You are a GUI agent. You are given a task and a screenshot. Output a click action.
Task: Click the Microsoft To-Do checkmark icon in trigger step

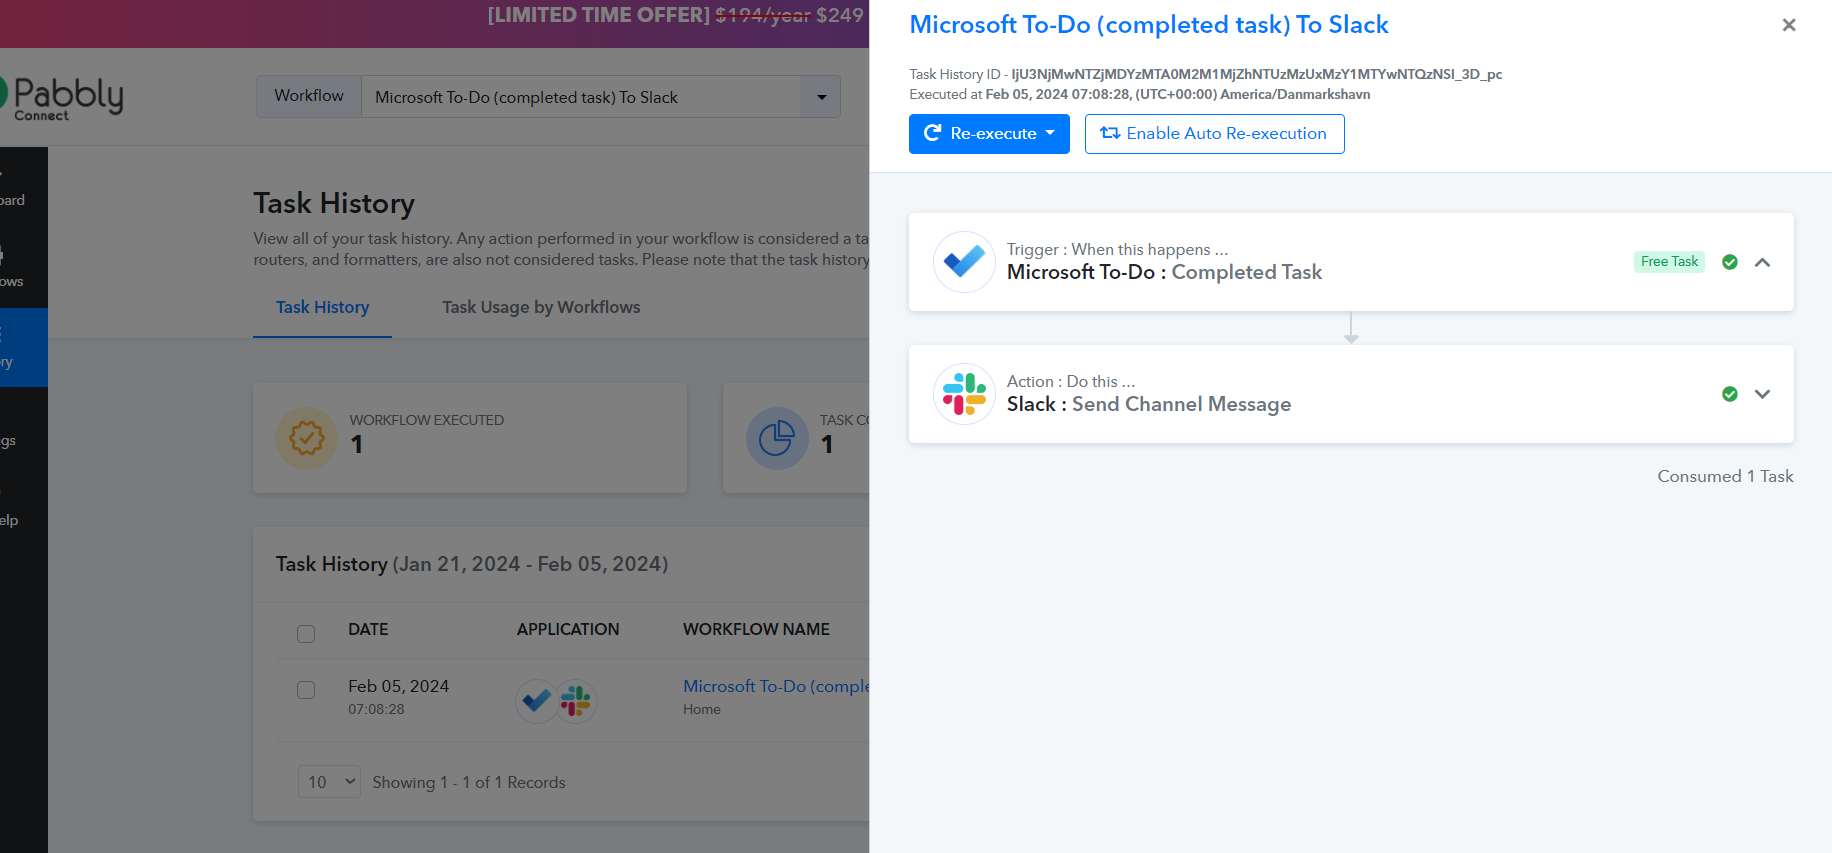pyautogui.click(x=964, y=262)
